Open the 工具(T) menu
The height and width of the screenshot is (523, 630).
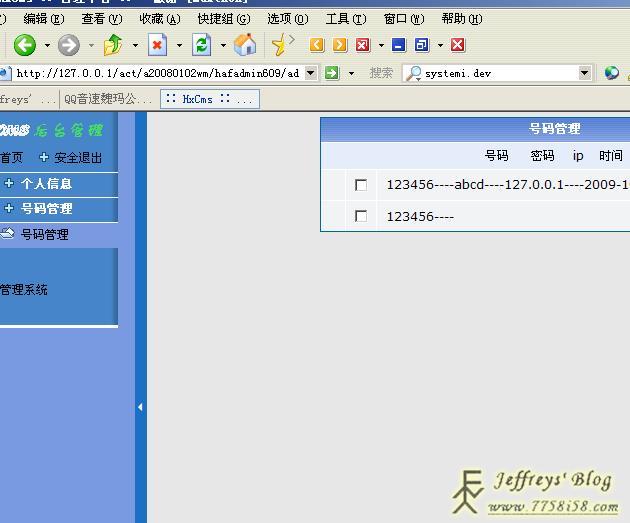345,19
